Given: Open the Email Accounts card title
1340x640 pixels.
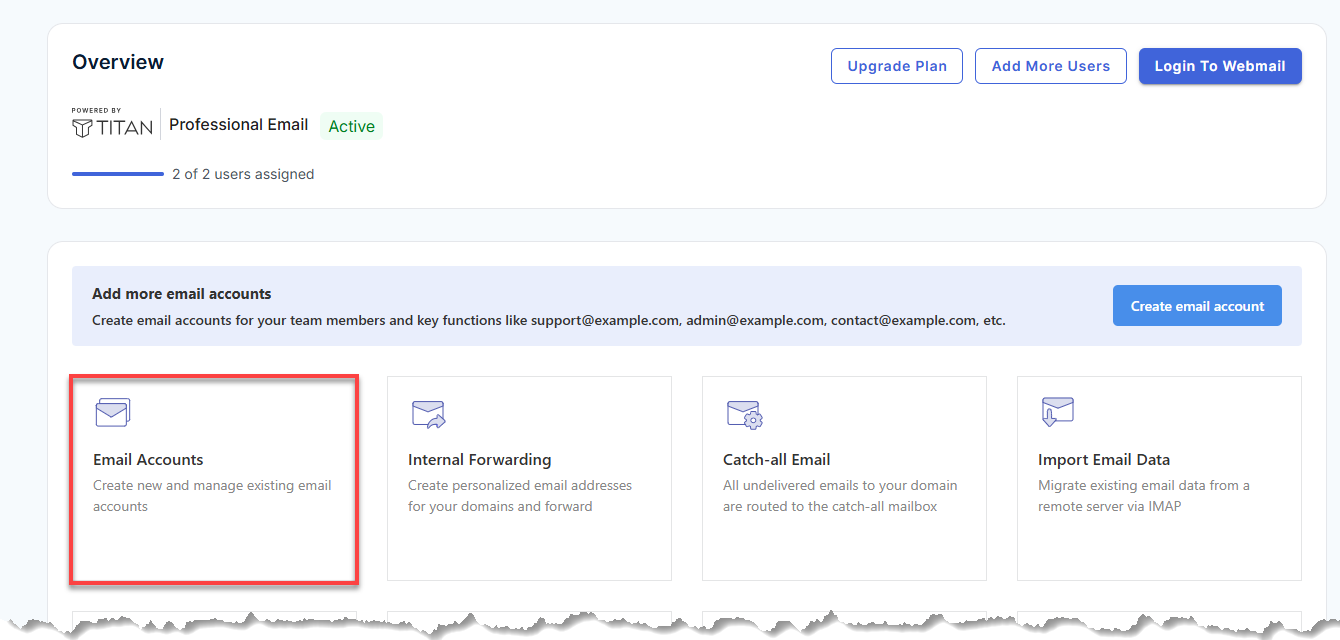Looking at the screenshot, I should pyautogui.click(x=148, y=460).
